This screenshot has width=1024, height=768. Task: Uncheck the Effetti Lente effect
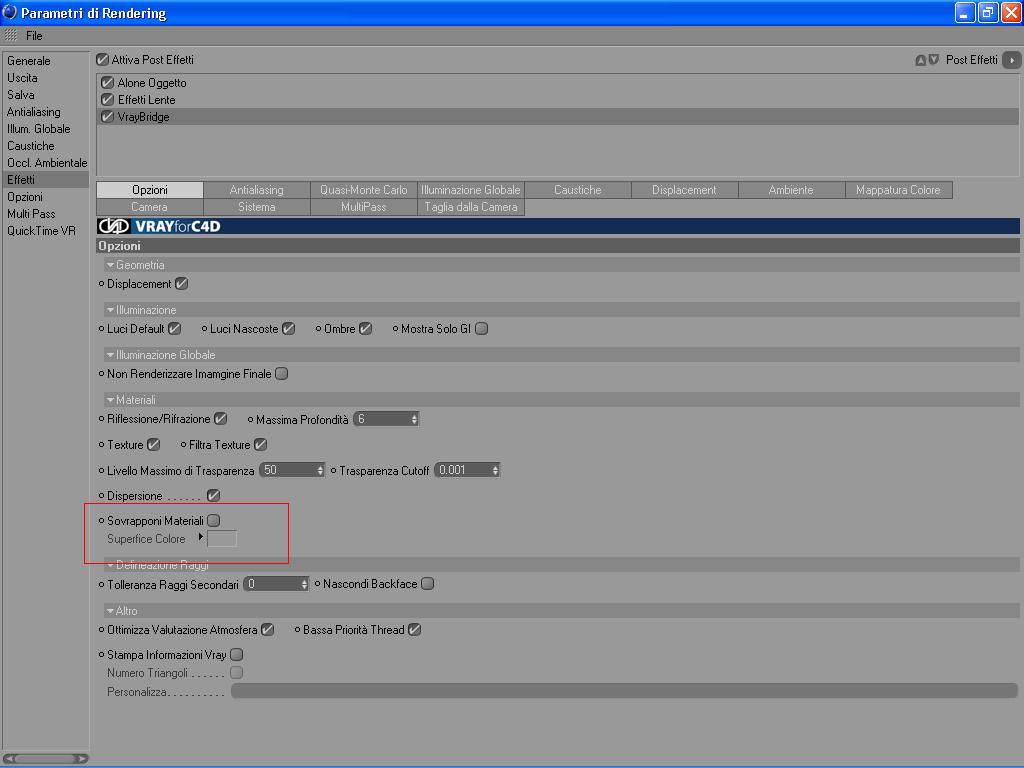click(108, 100)
